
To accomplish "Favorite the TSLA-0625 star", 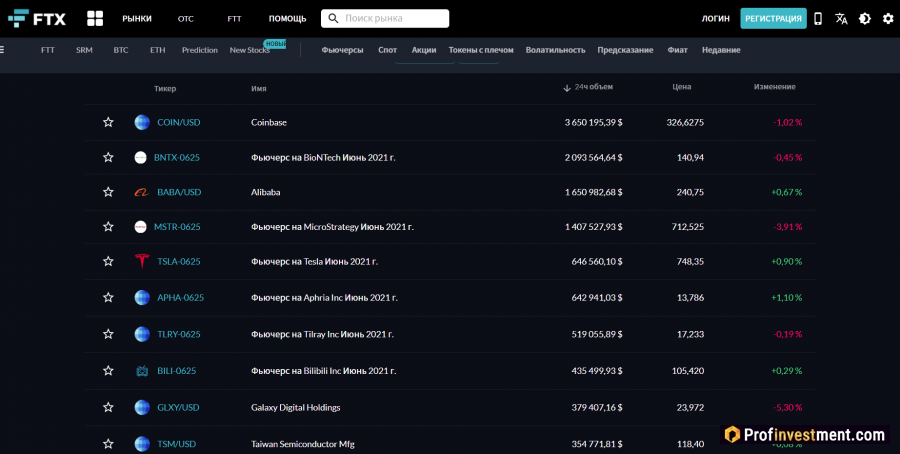I will point(108,261).
